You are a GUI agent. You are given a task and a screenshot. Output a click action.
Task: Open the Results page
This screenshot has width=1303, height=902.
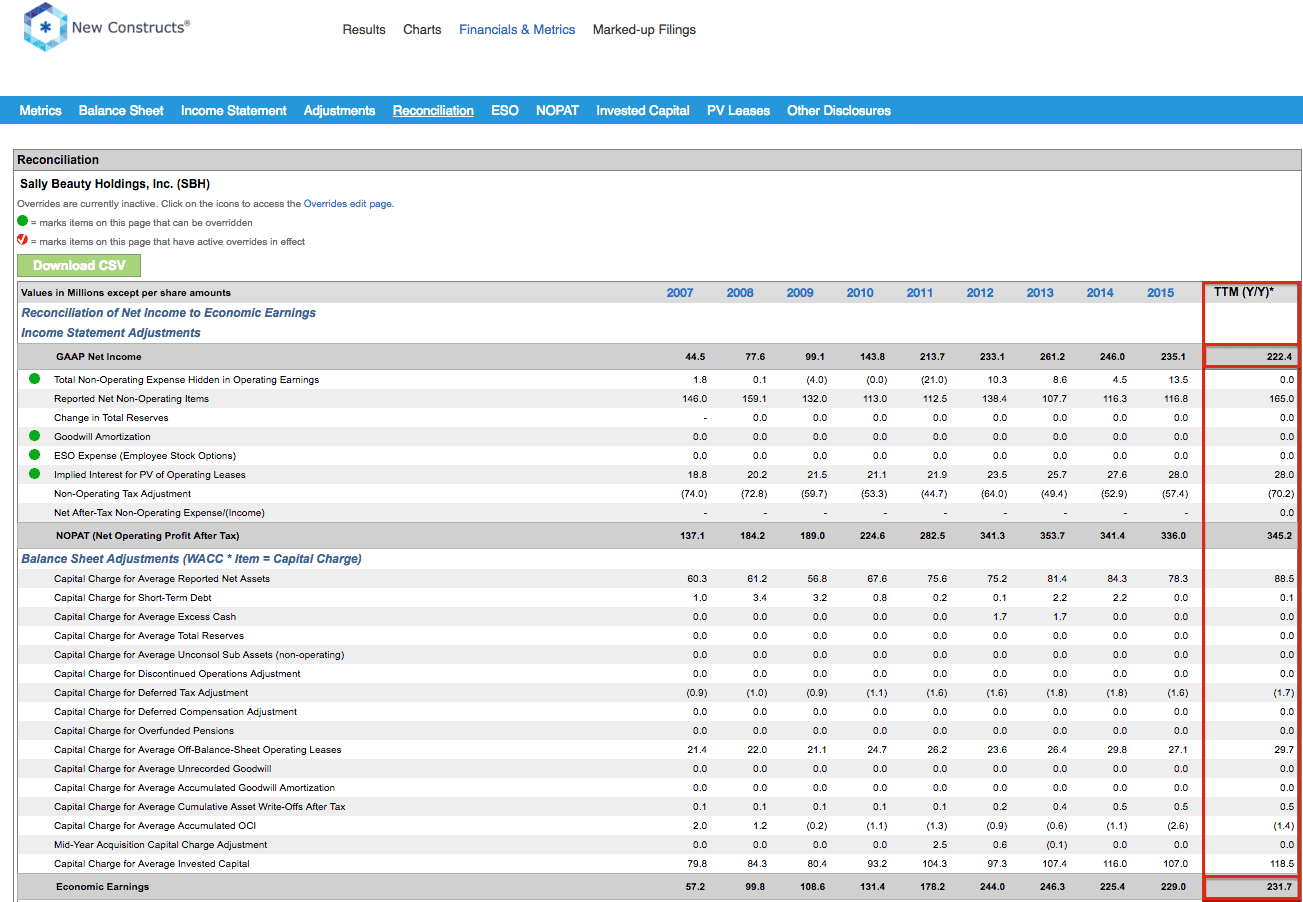point(364,30)
